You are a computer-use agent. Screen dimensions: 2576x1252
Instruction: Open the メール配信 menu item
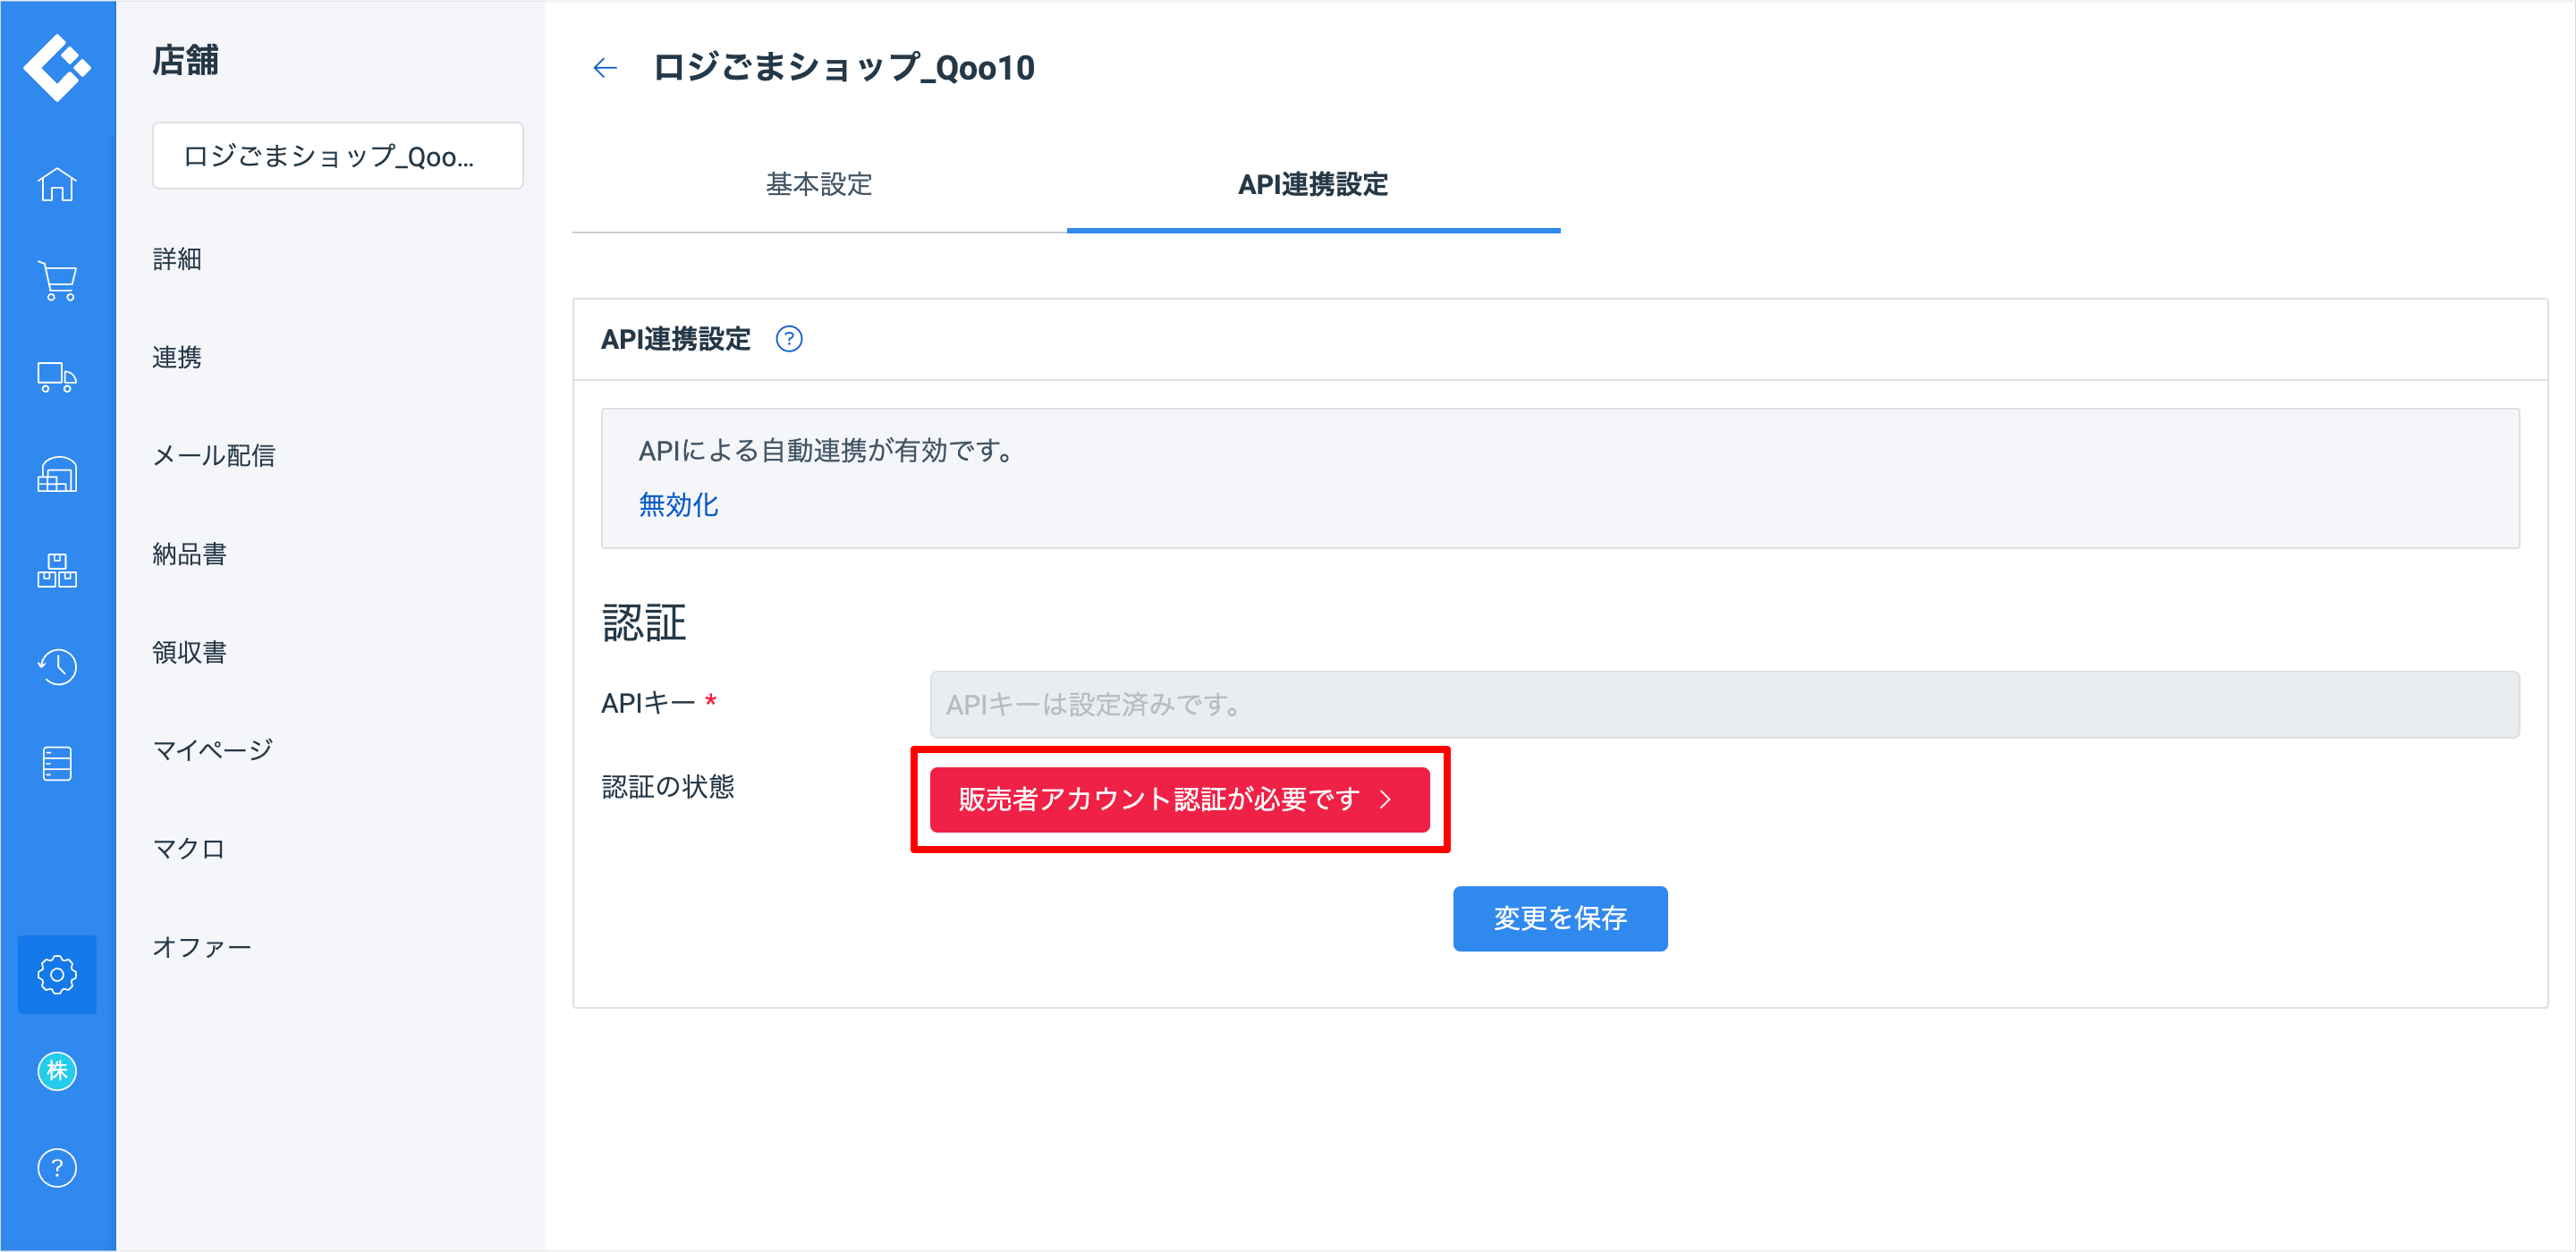(x=213, y=456)
